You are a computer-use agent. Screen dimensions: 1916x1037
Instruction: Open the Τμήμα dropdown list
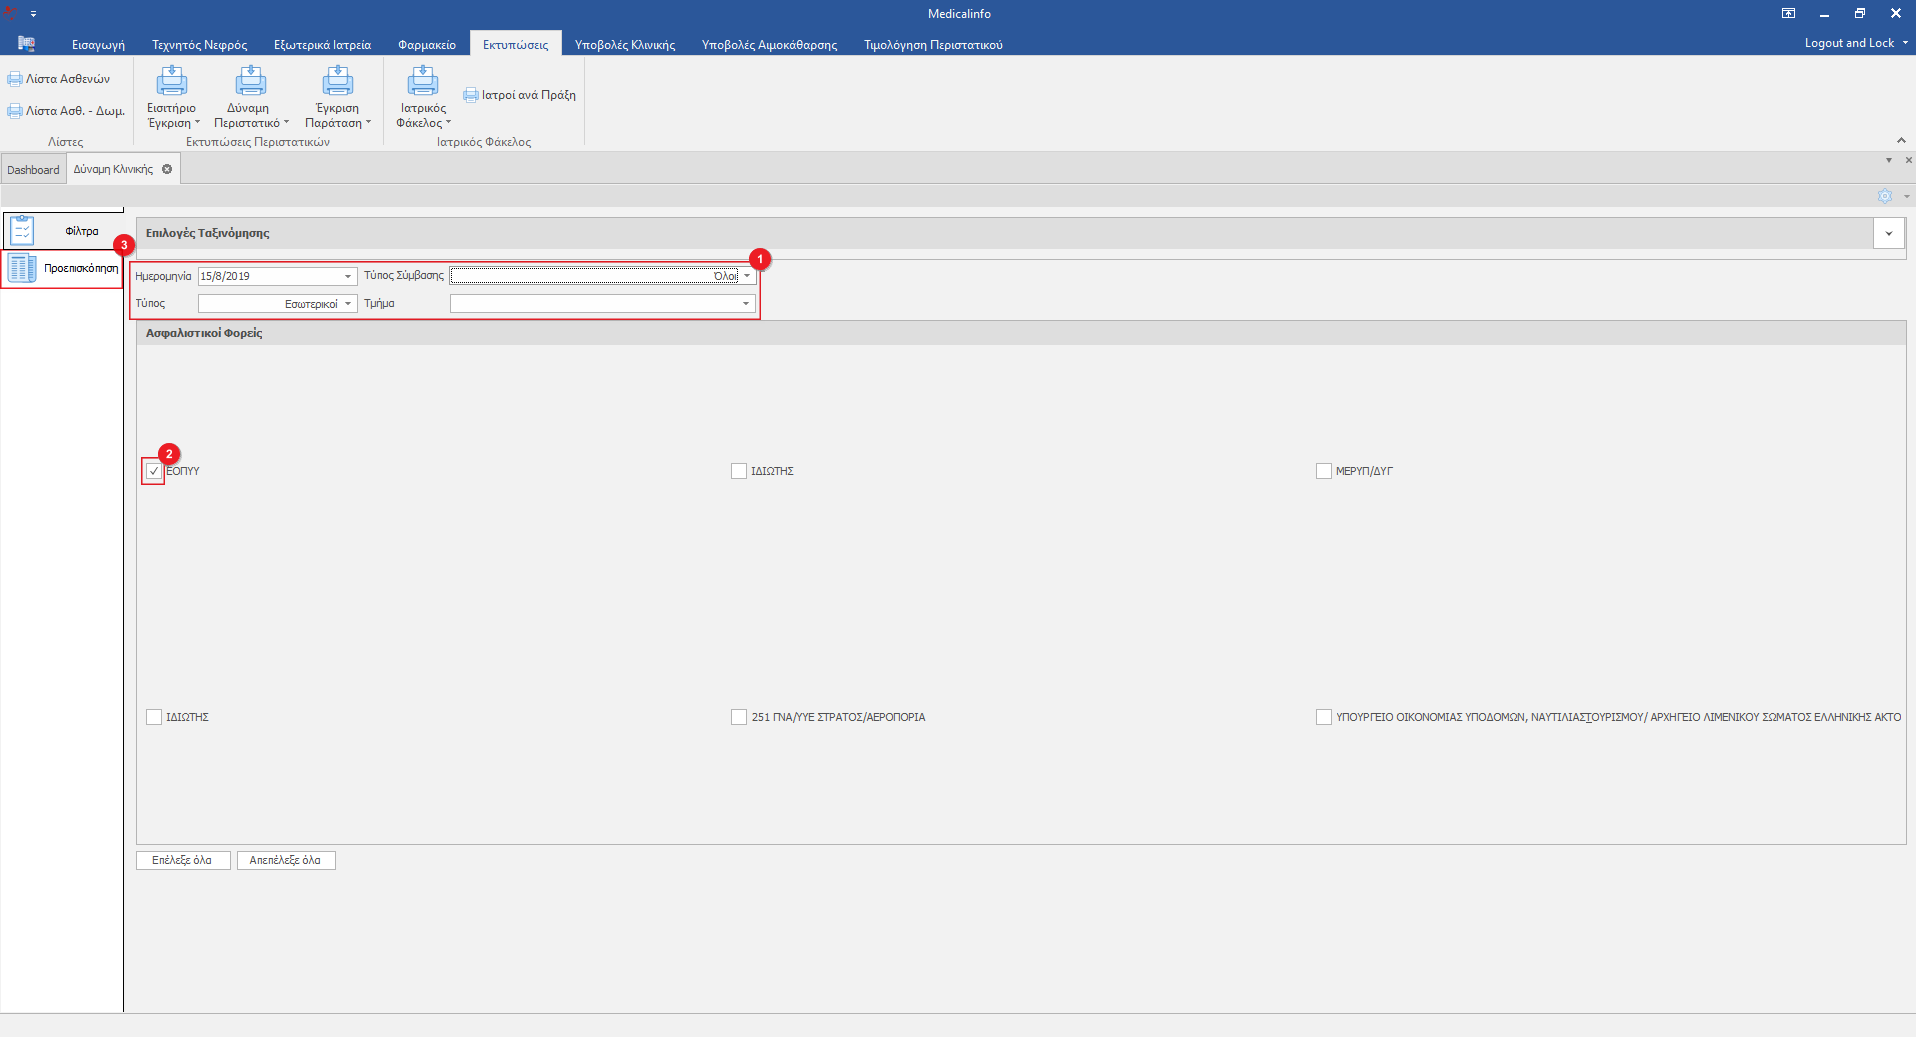click(x=746, y=303)
